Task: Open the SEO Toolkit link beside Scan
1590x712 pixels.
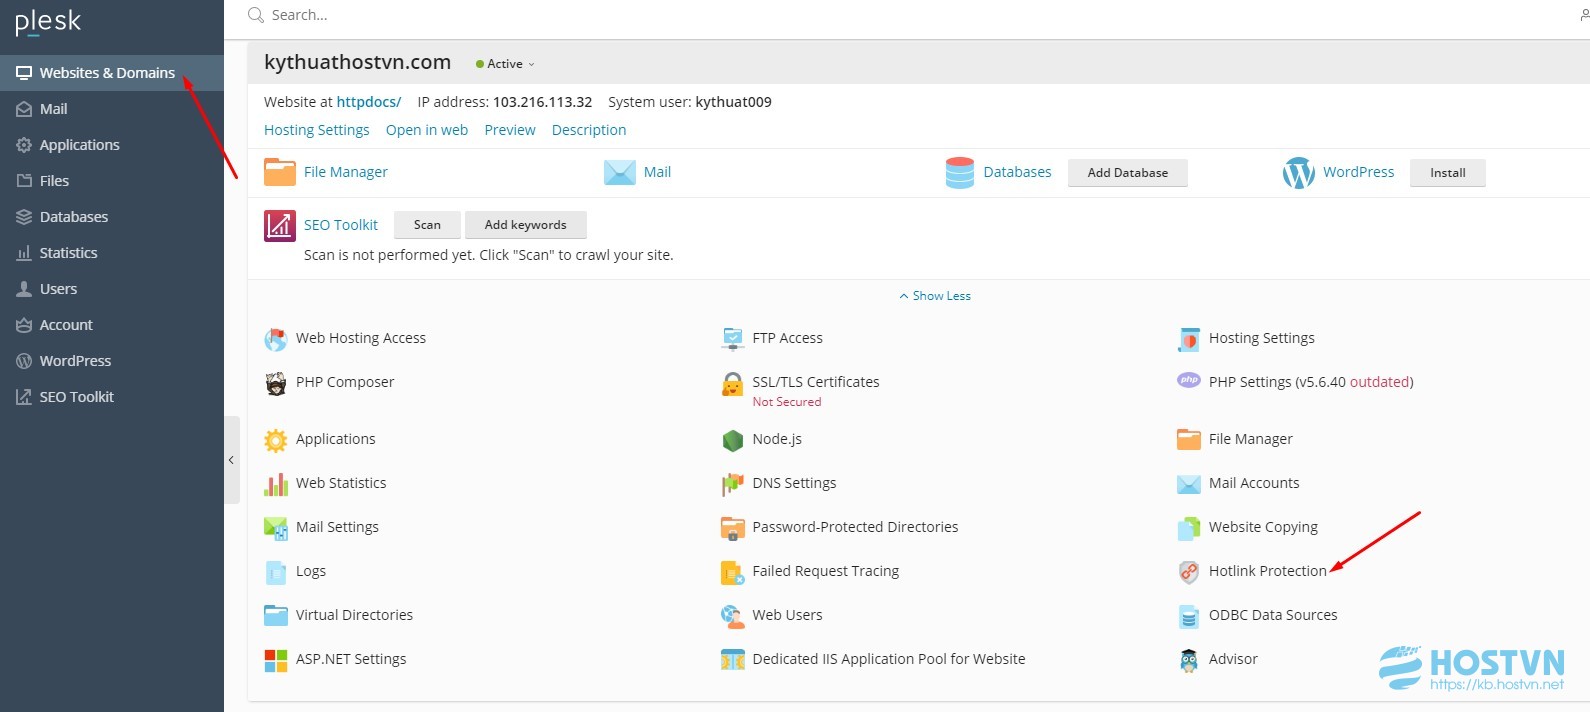Action: (341, 225)
